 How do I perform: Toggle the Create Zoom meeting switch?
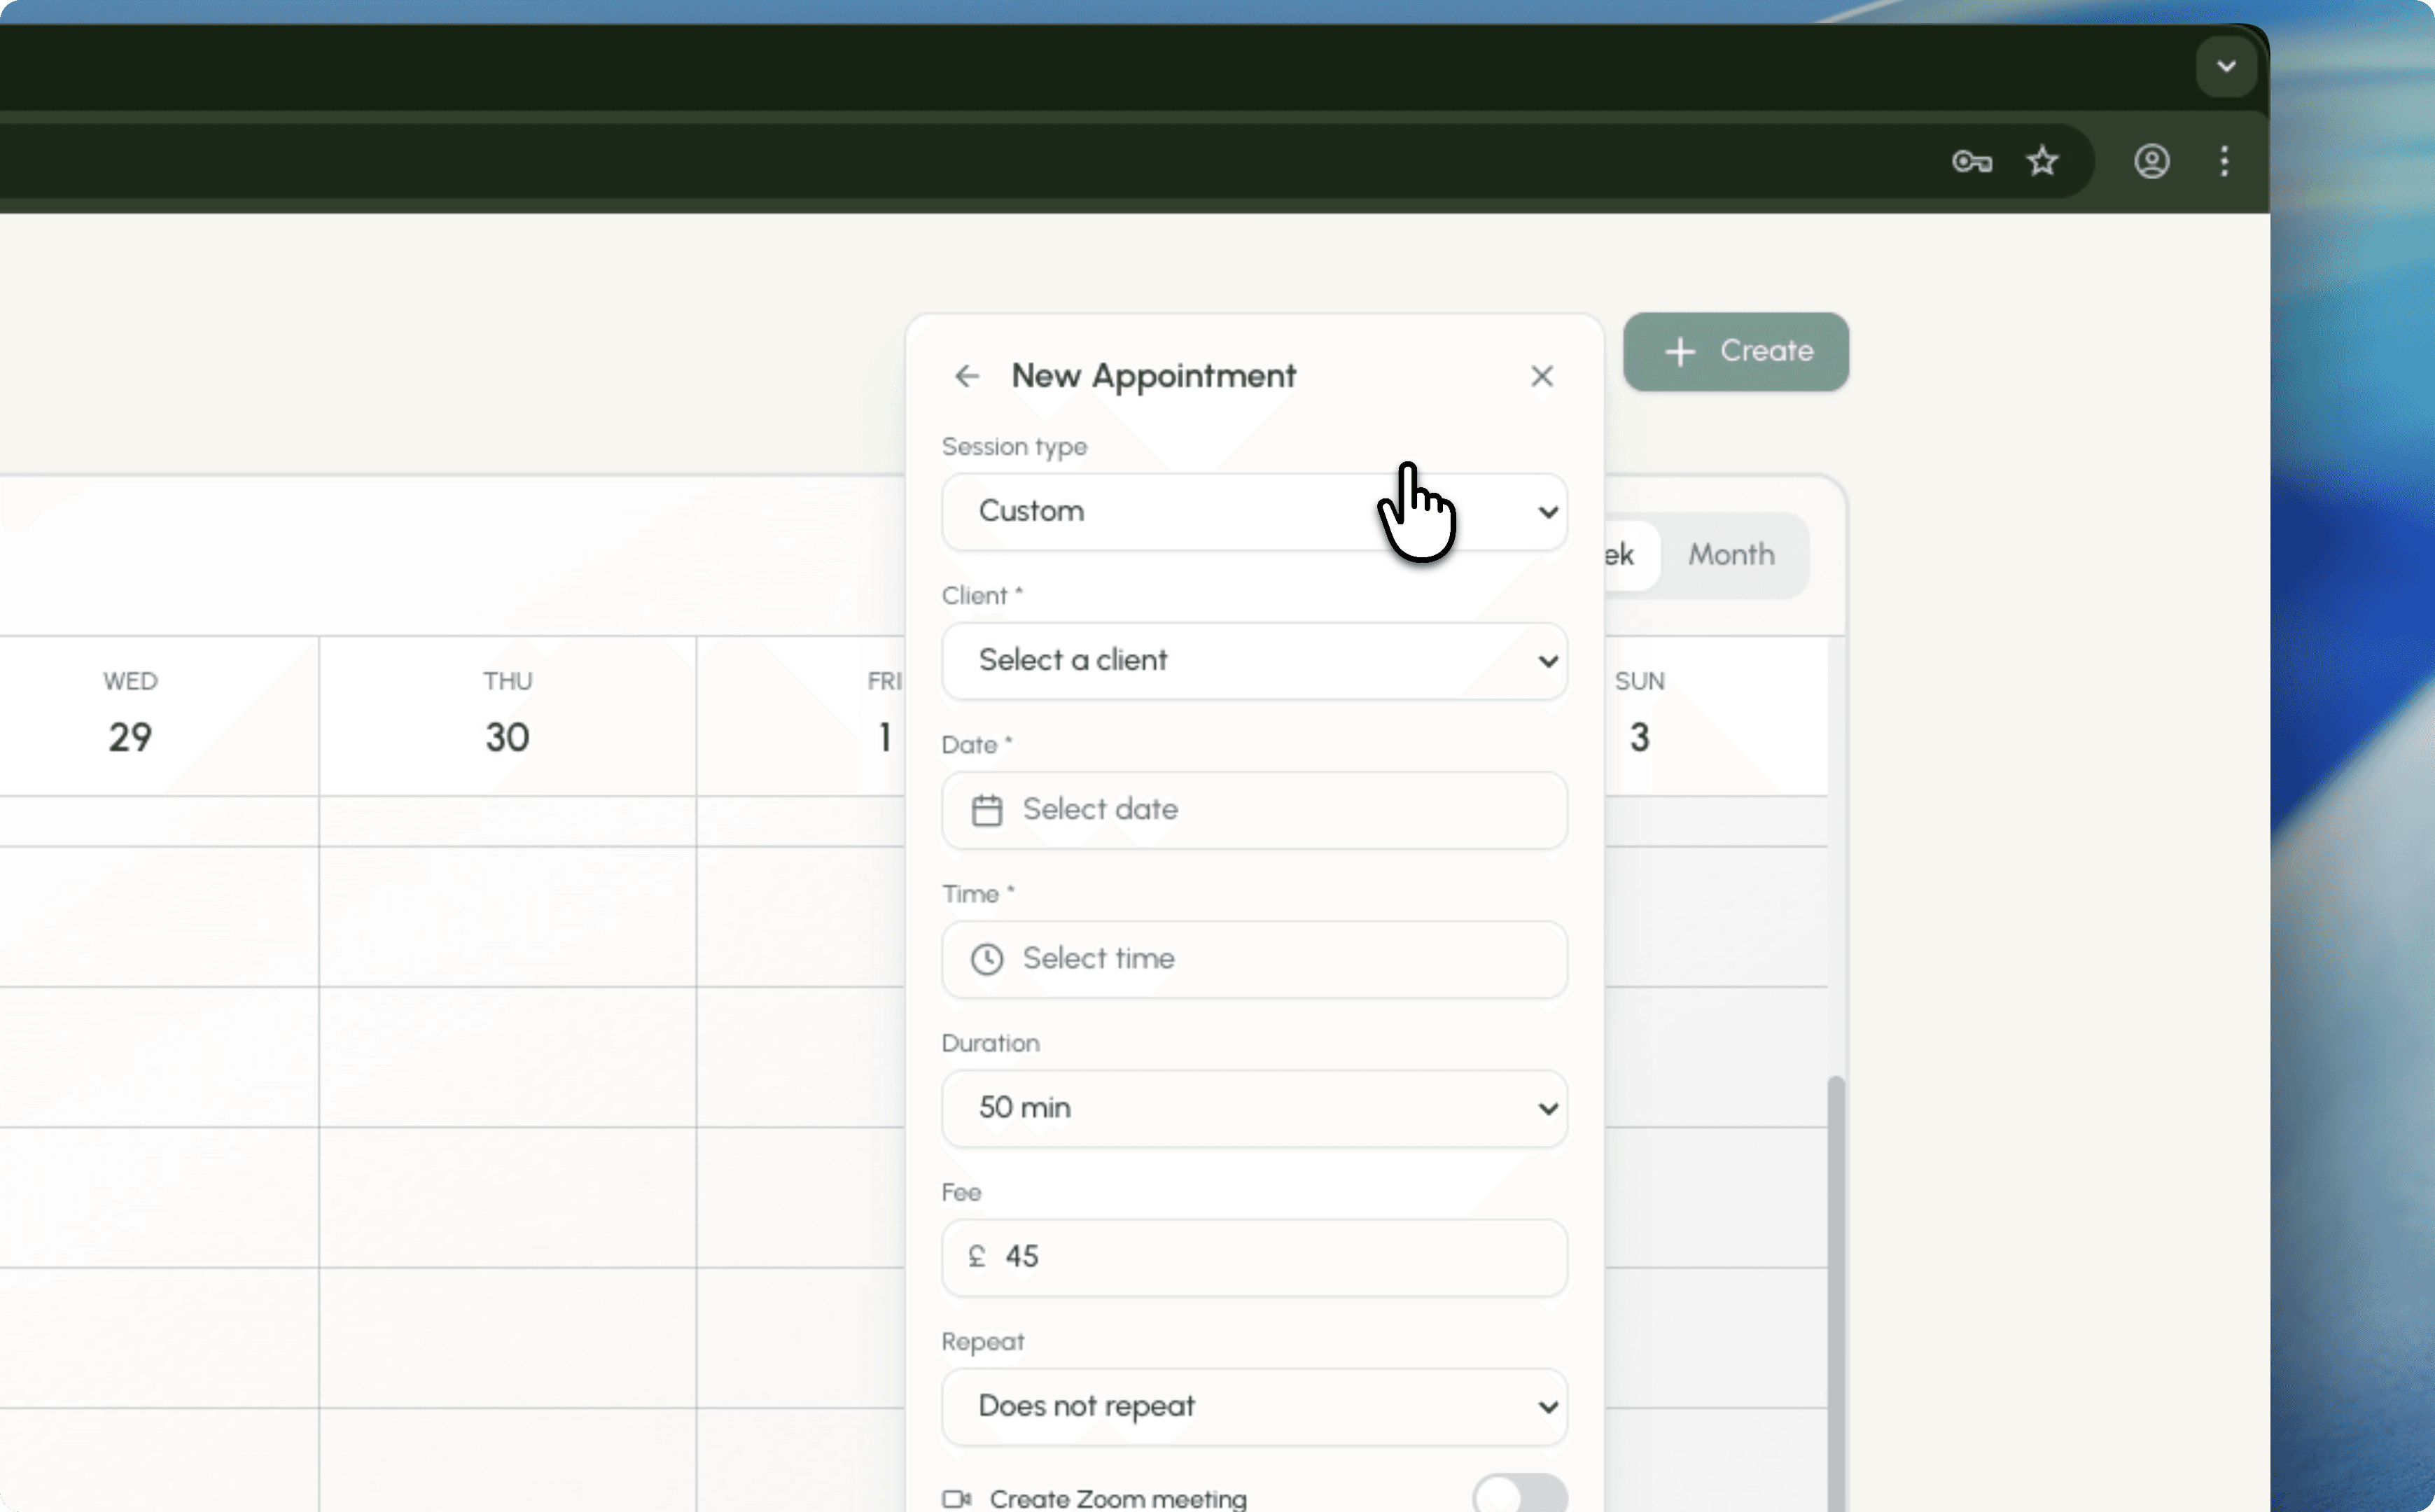pos(1519,1494)
